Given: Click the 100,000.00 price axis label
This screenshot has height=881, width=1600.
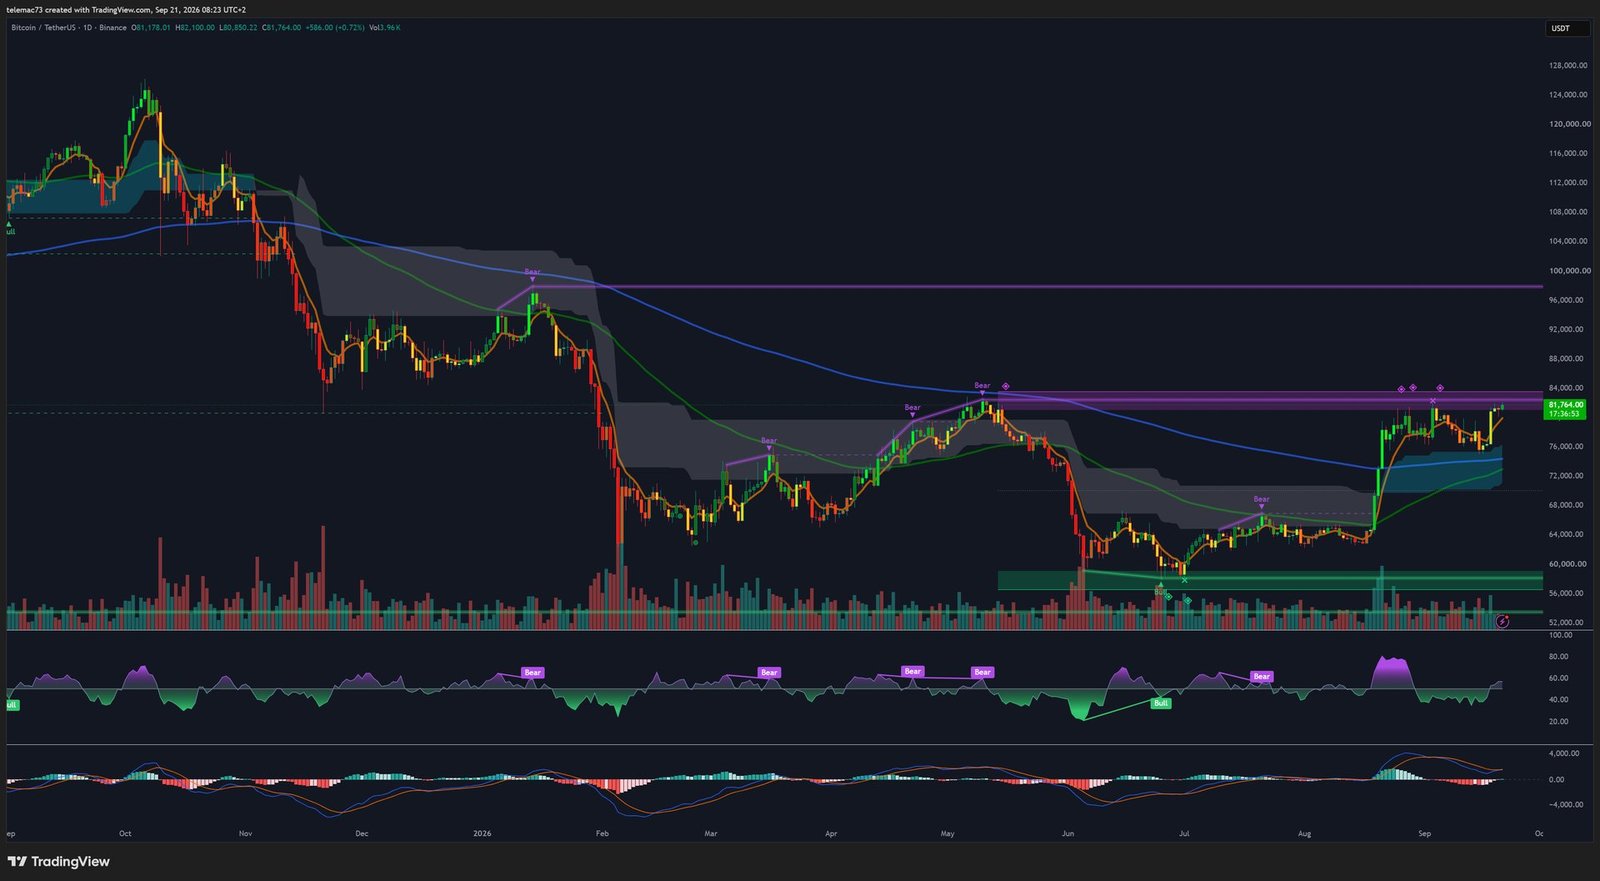Looking at the screenshot, I should point(1568,271).
